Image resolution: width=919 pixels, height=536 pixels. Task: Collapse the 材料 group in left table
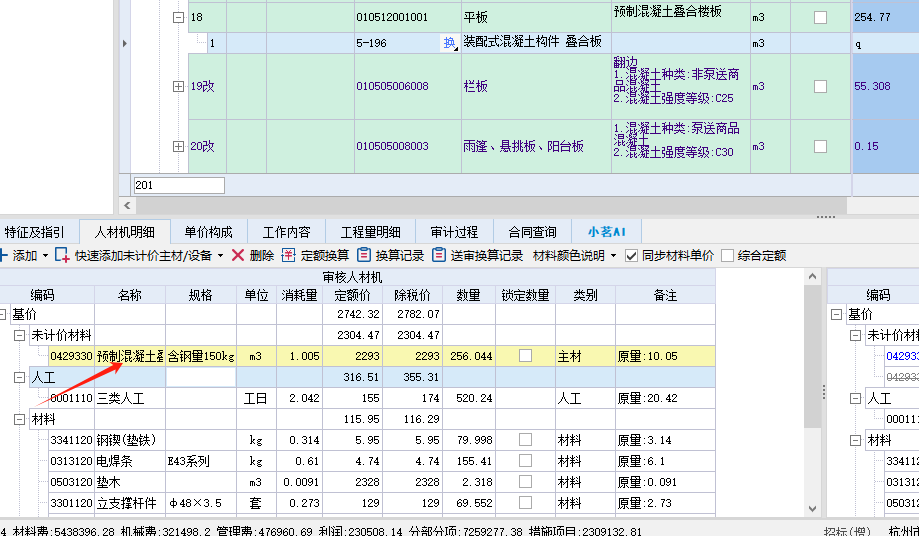point(19,419)
